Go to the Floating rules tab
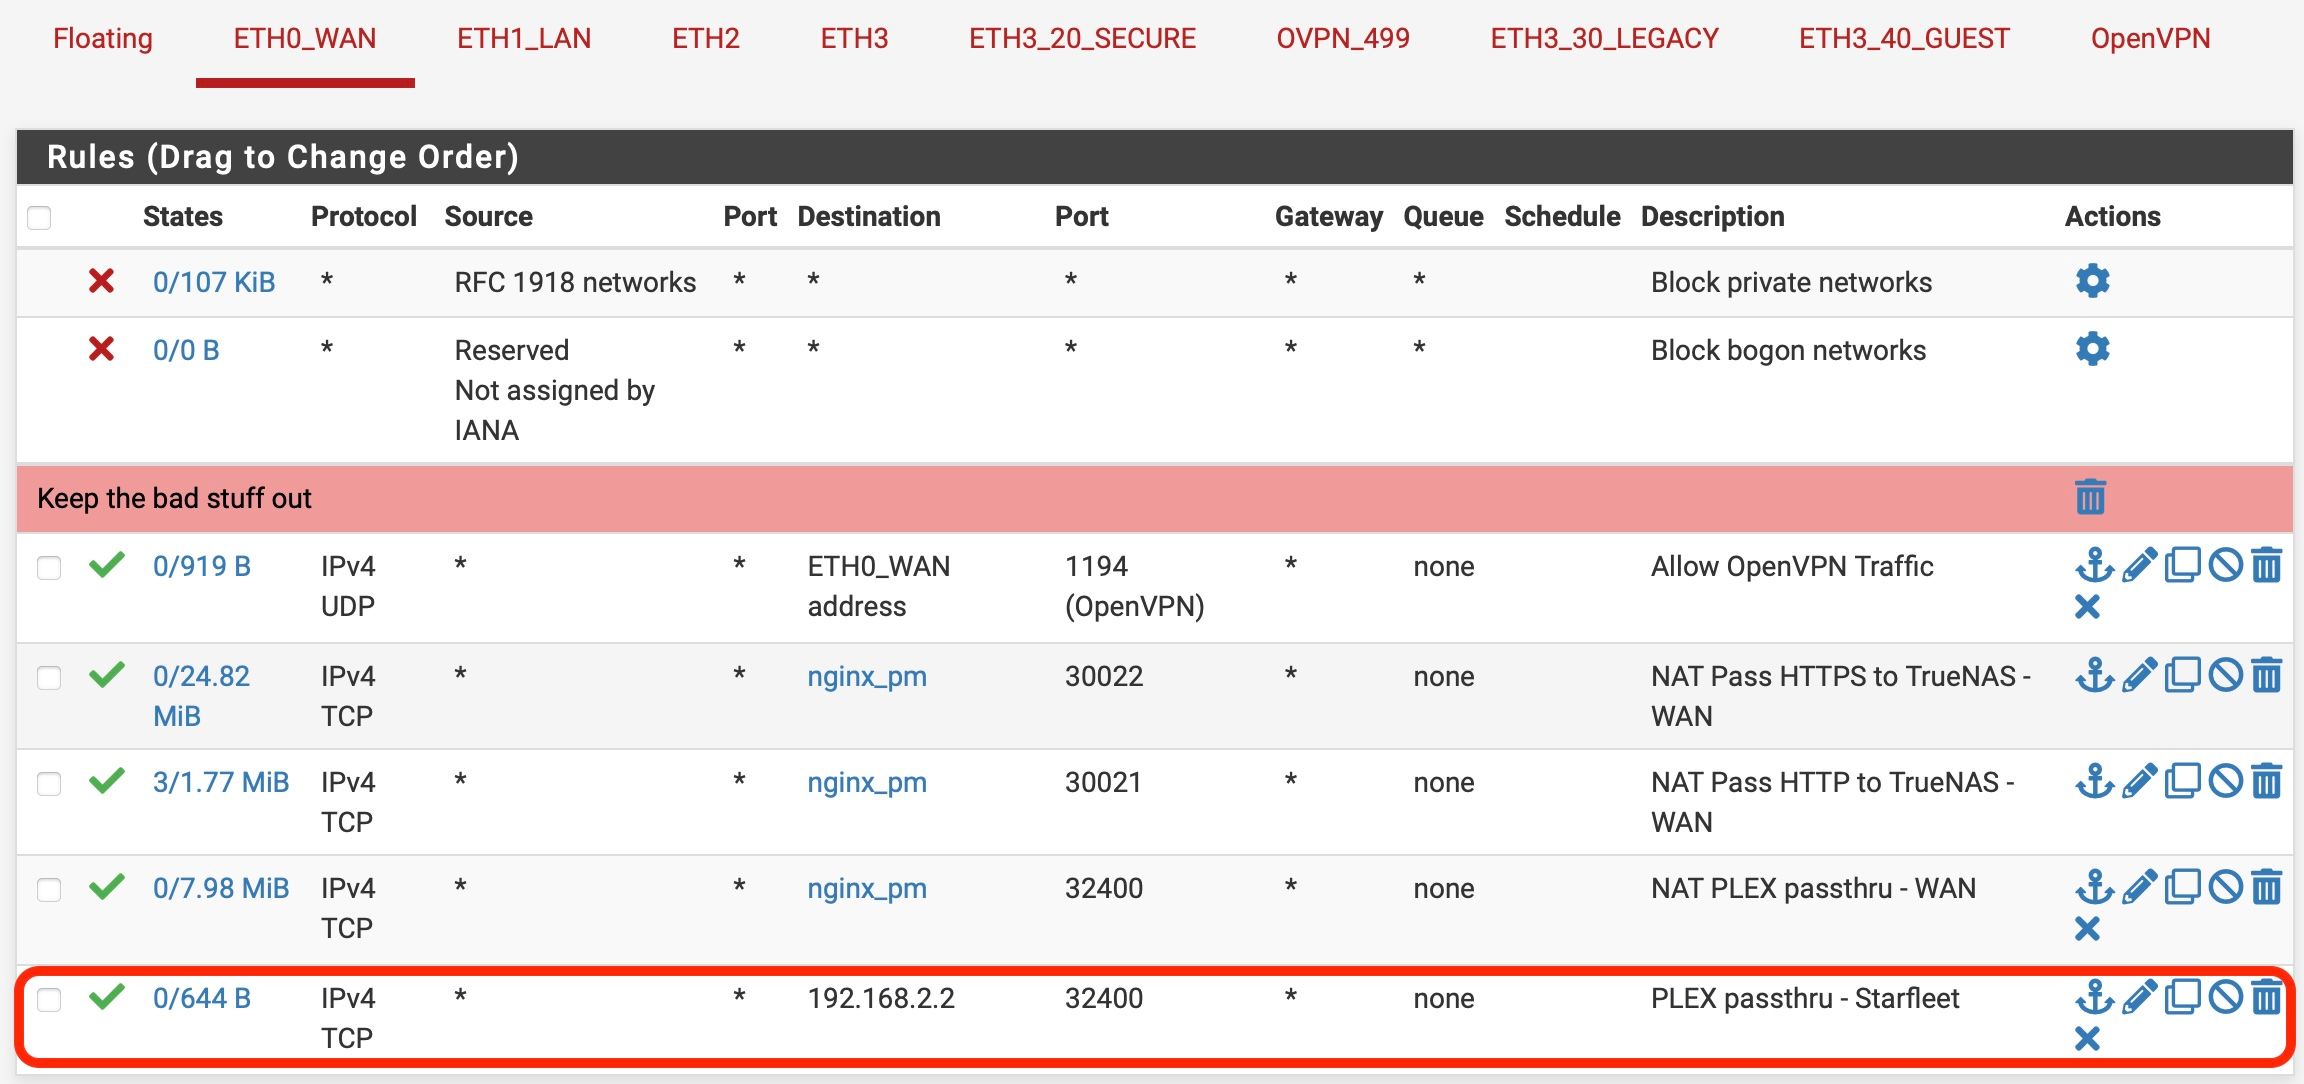The width and height of the screenshot is (2304, 1084). pos(103,39)
